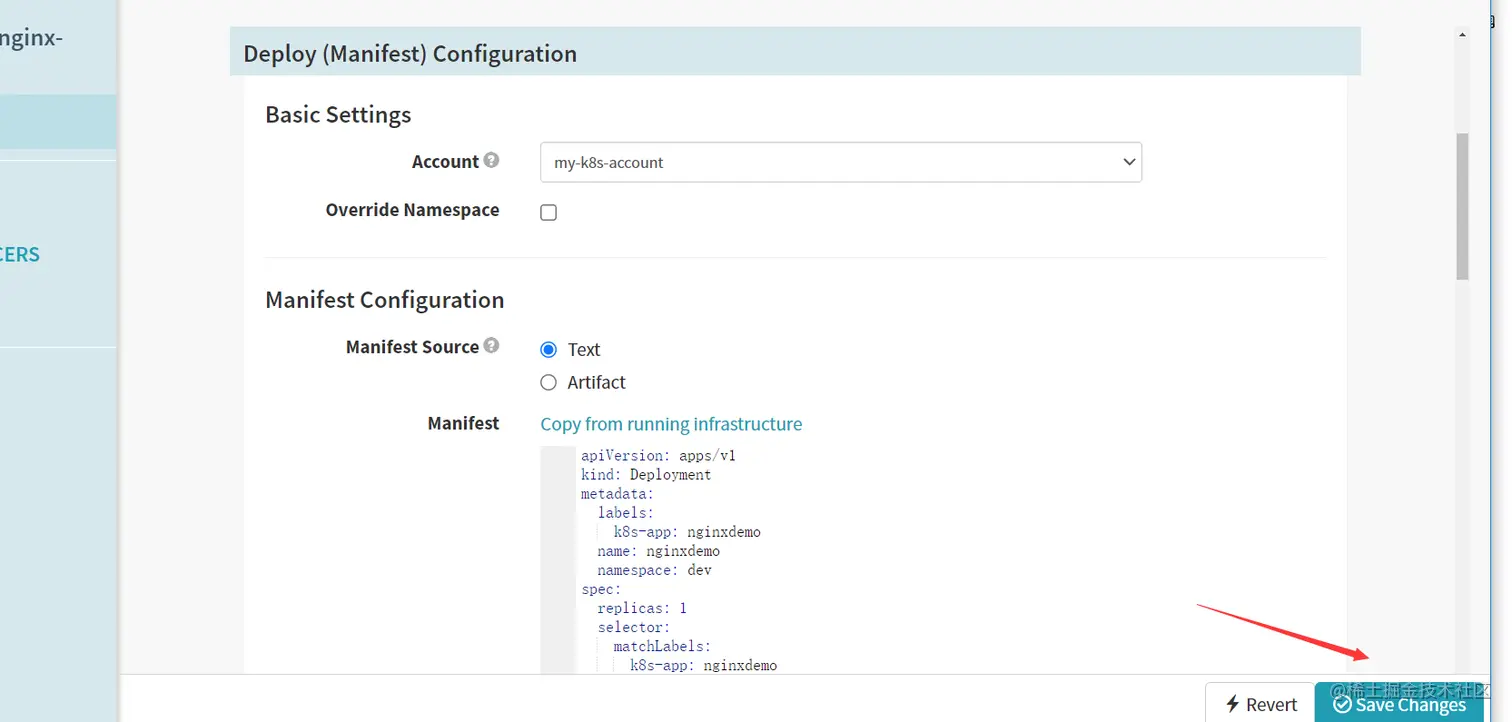The height and width of the screenshot is (722, 1512).
Task: Choose the Artifact manifest source option
Action: pyautogui.click(x=548, y=382)
